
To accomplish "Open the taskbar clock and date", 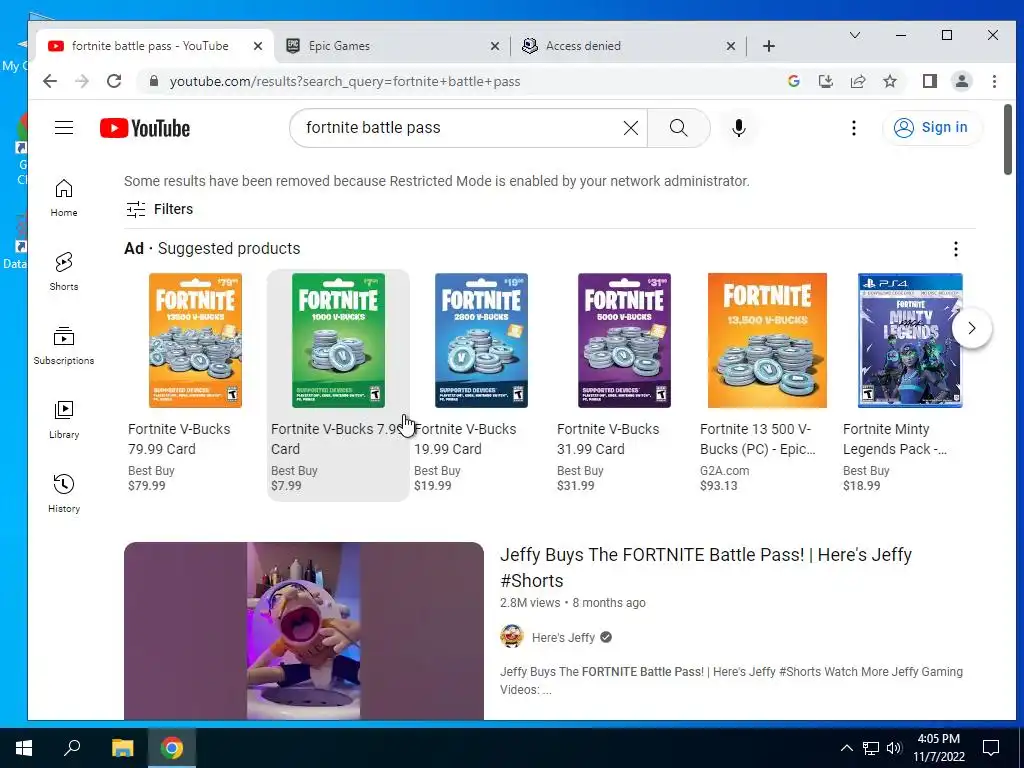I will point(938,748).
